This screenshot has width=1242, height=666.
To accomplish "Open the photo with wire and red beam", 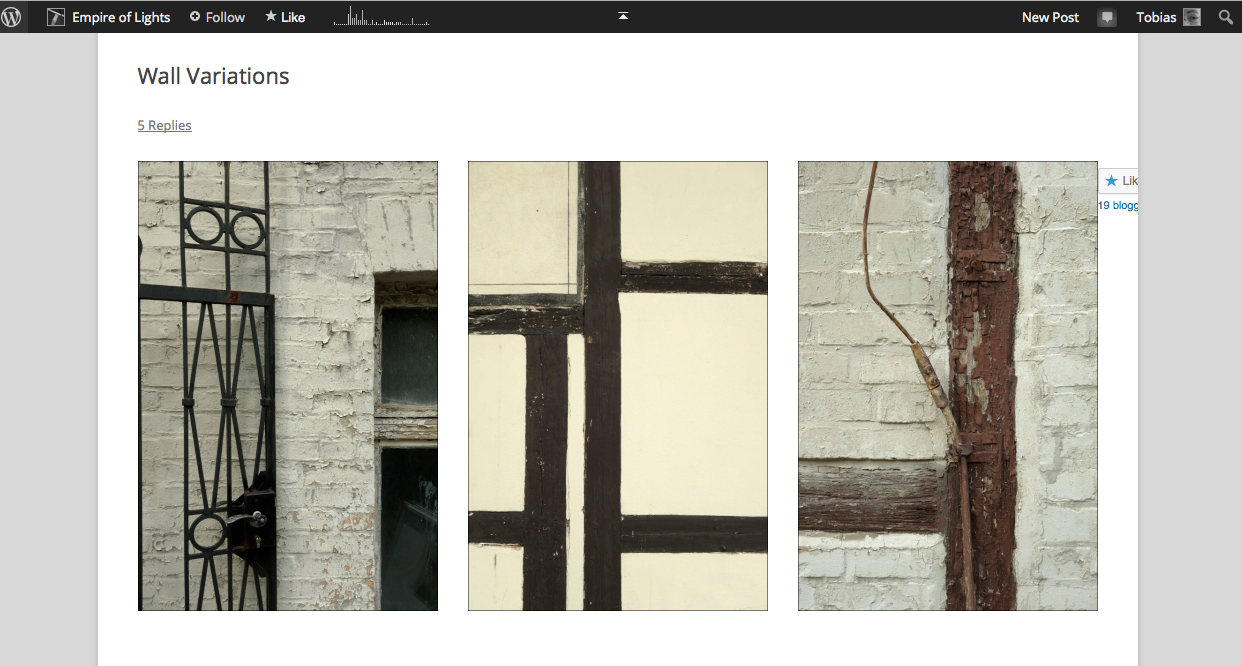I will pos(948,386).
